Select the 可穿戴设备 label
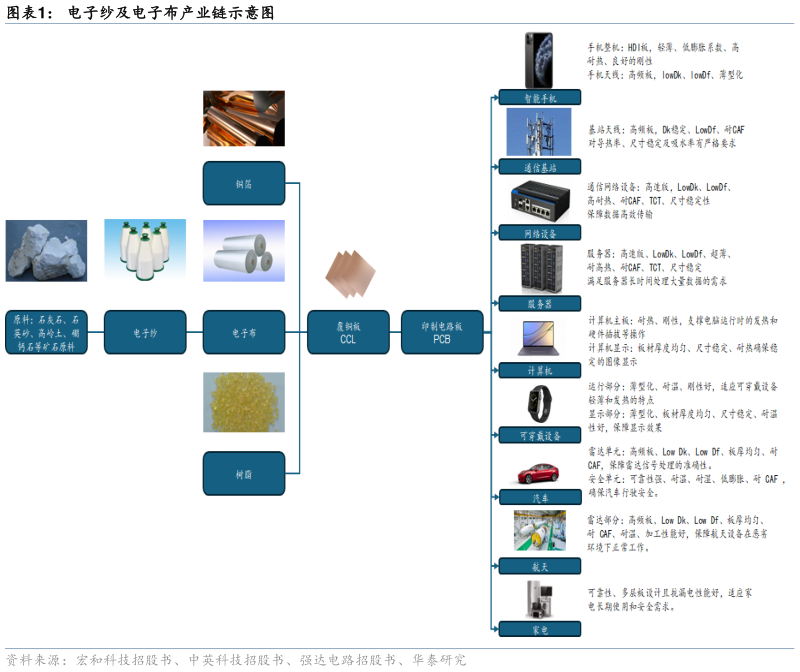The width and height of the screenshot is (800, 672). (539, 436)
